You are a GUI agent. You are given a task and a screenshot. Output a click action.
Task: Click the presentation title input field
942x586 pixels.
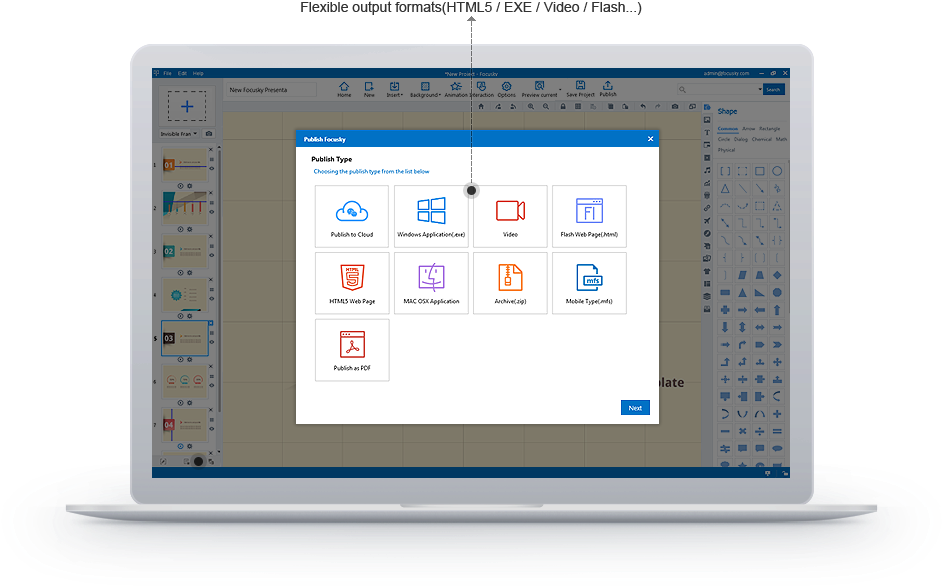click(x=270, y=90)
